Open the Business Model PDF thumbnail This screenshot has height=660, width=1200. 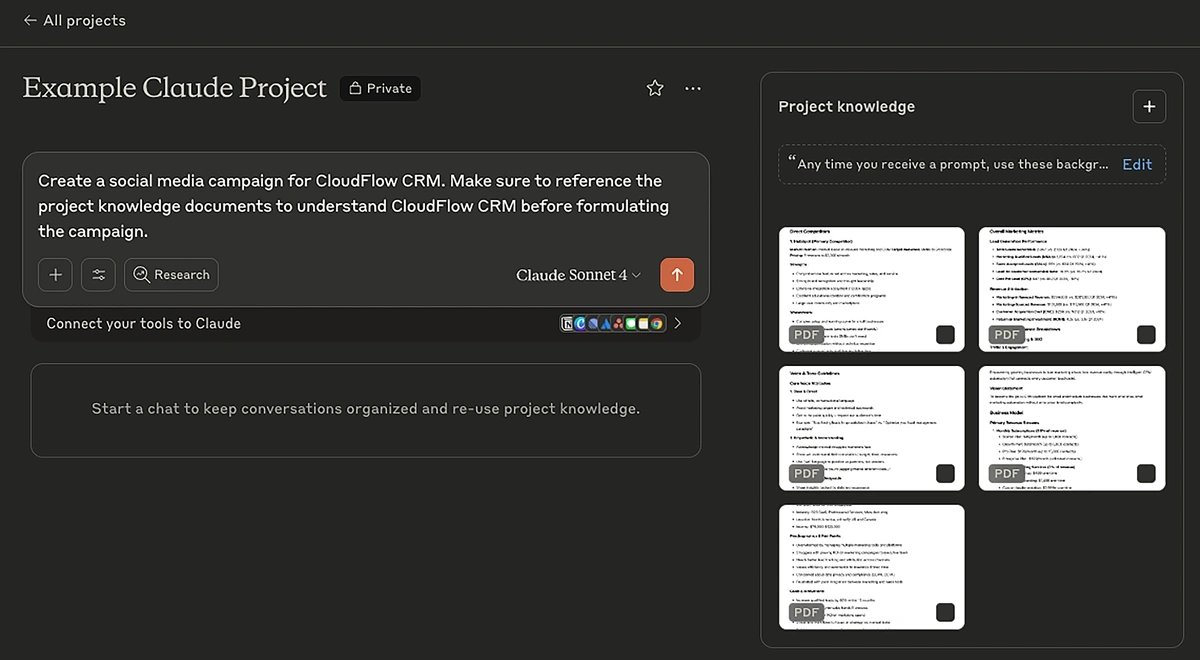point(1072,428)
